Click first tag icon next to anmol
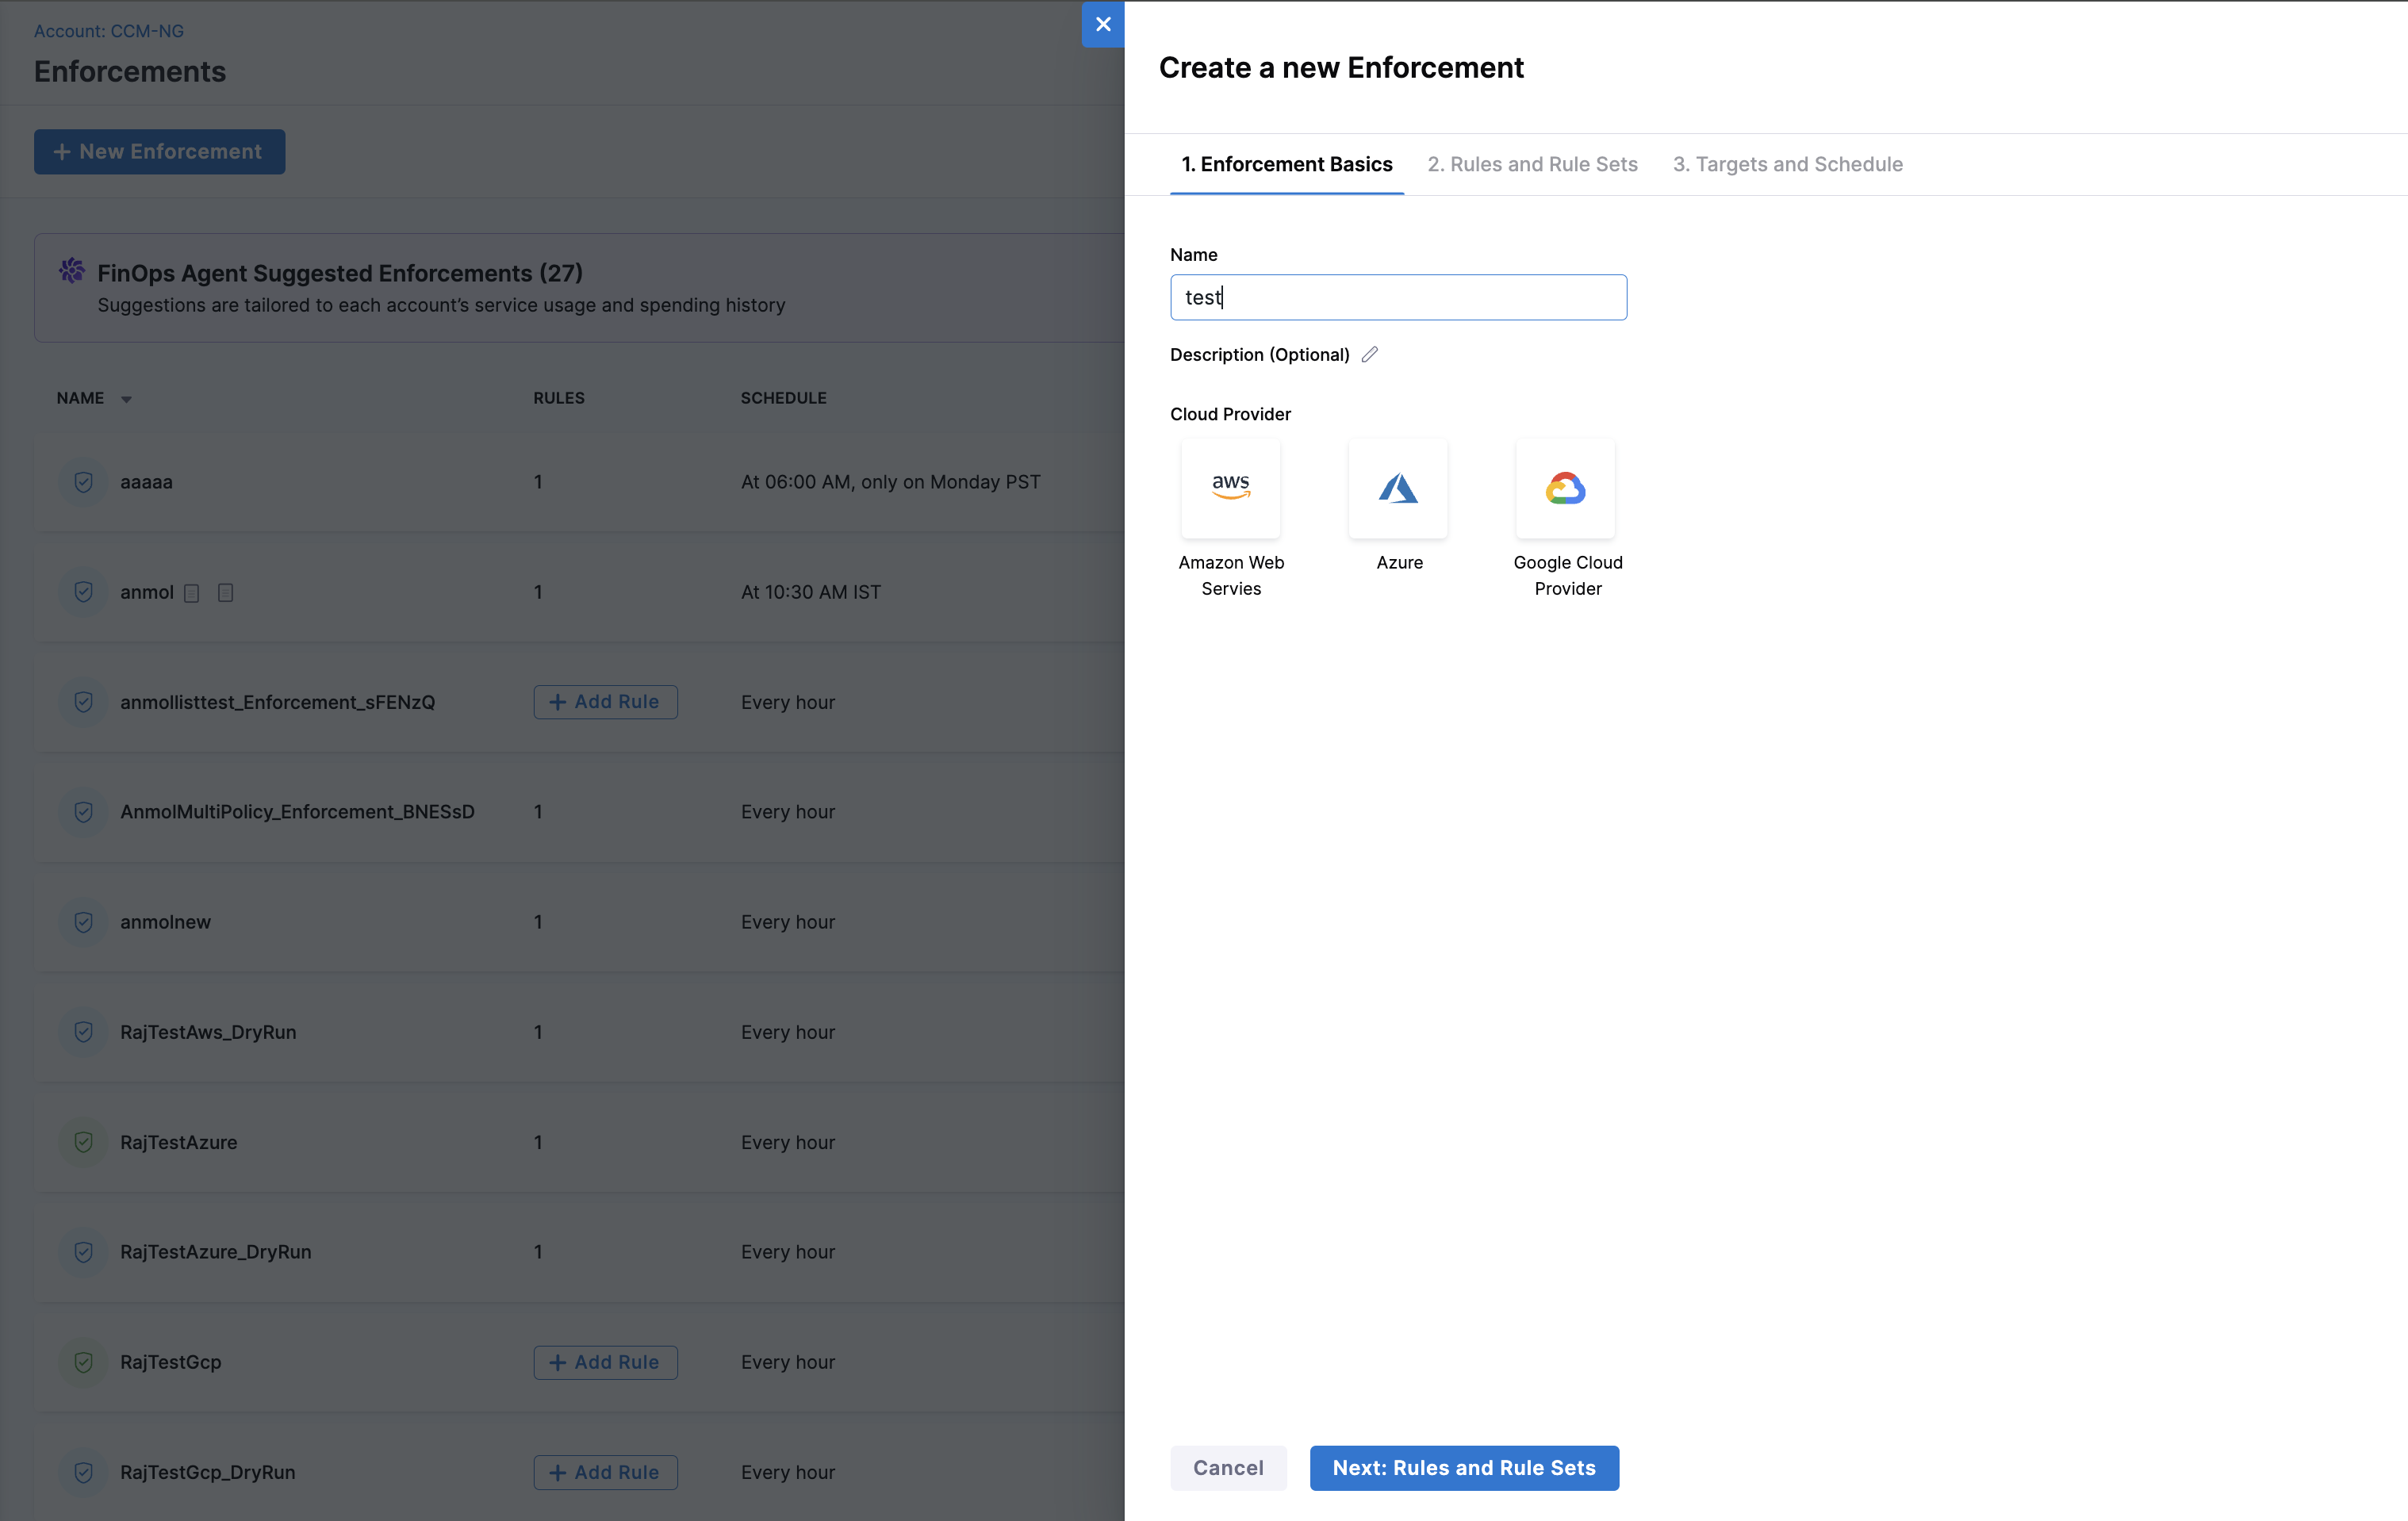Screen dimensions: 2408x1521 (x=192, y=593)
